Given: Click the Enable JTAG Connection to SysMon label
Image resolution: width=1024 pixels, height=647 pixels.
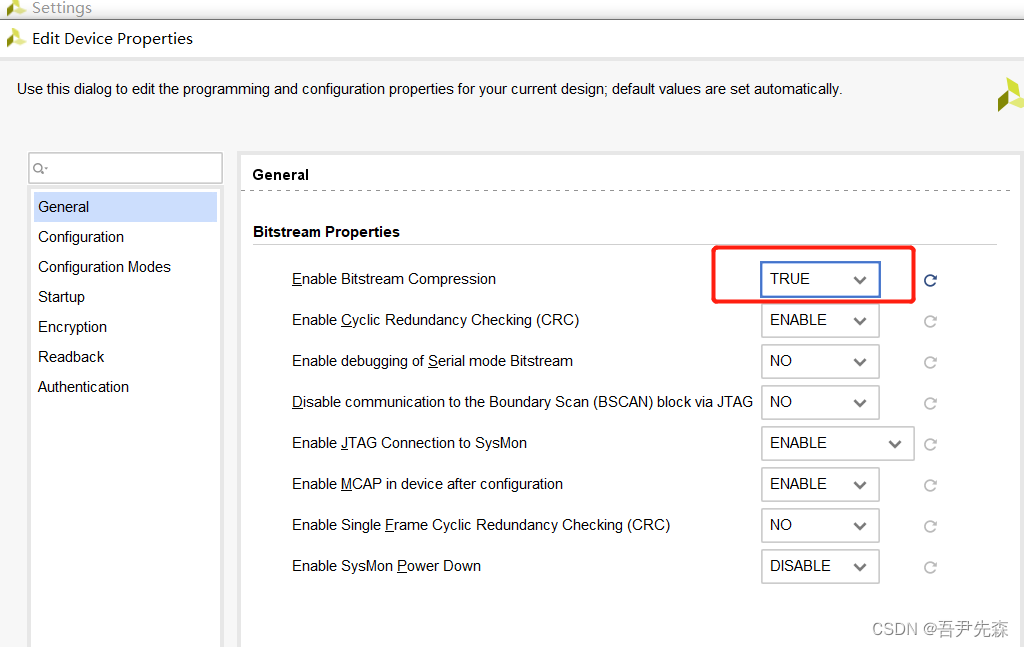Looking at the screenshot, I should click(409, 443).
